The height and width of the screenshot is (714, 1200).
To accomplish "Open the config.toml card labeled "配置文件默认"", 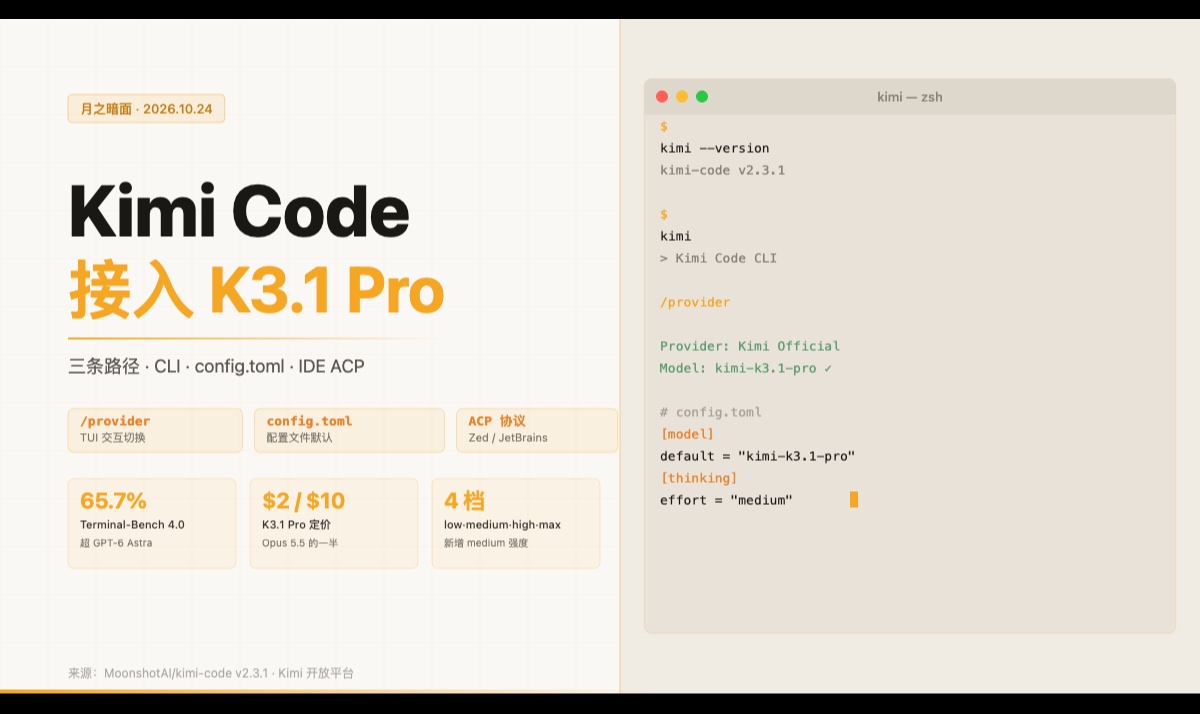I will [349, 430].
